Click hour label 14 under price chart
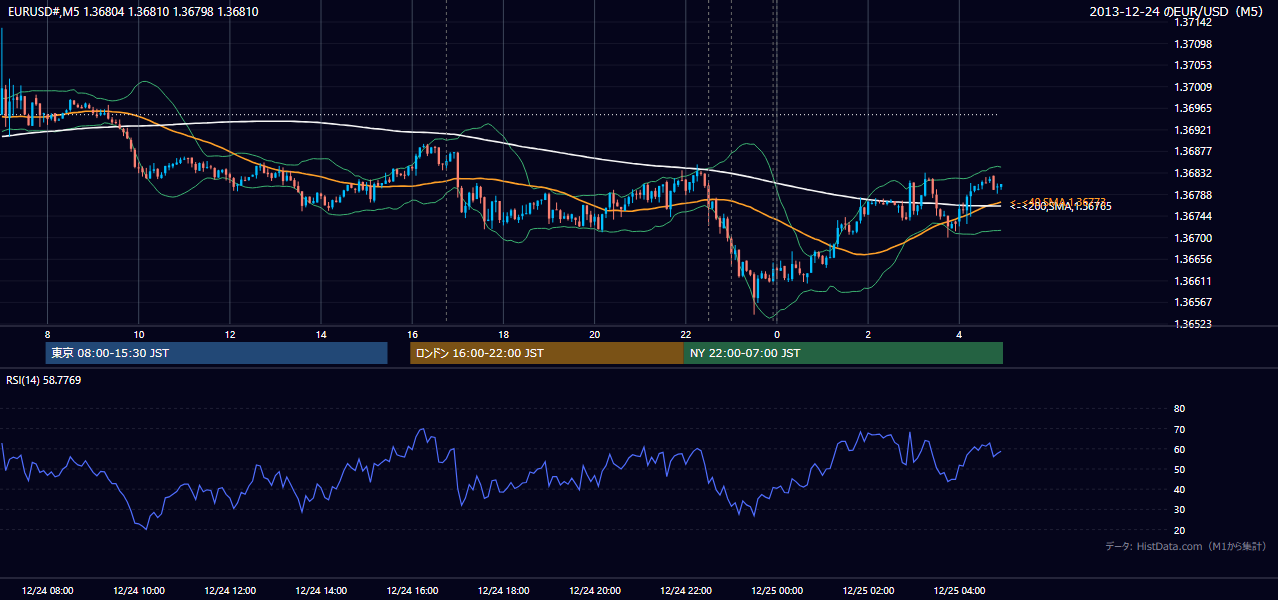The height and width of the screenshot is (600, 1278). click(321, 334)
